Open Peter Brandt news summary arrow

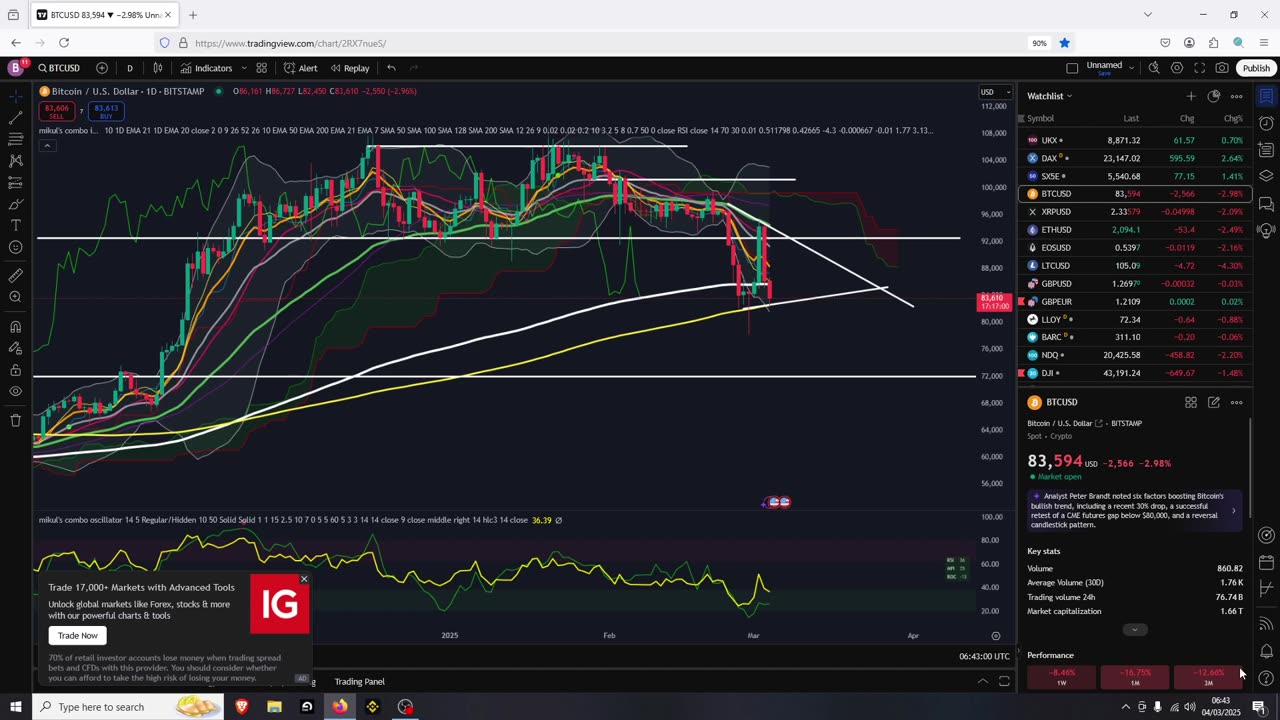click(1233, 510)
